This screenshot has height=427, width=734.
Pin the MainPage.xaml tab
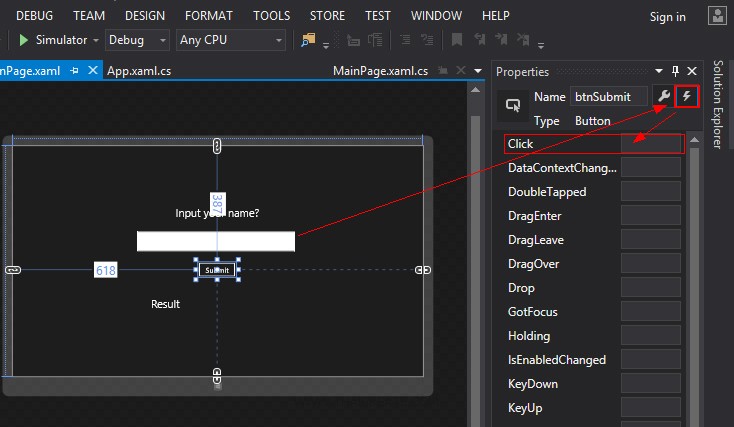tap(74, 71)
